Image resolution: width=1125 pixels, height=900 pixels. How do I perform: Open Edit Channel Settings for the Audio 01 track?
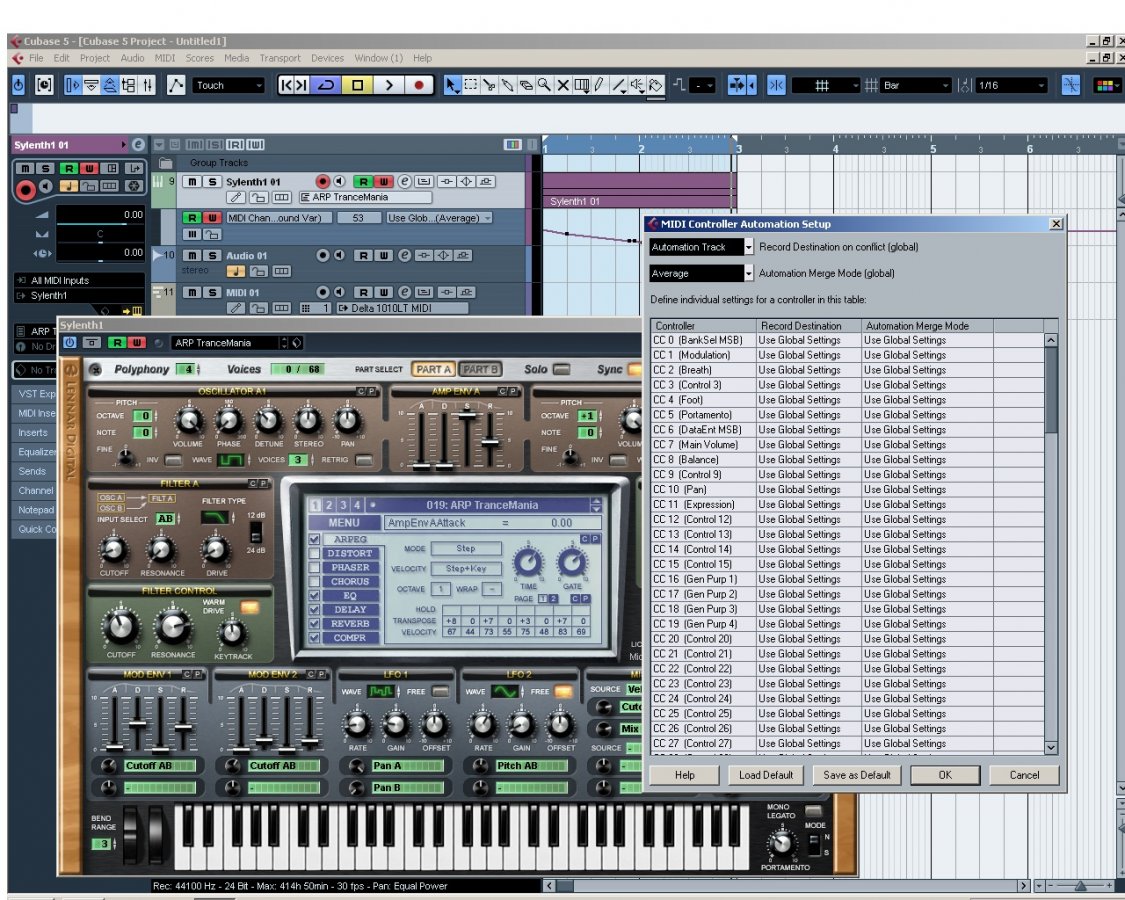point(405,256)
